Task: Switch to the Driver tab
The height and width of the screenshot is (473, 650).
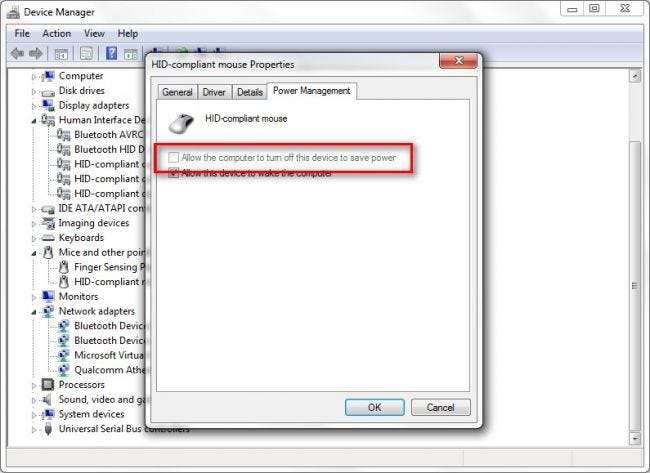Action: [x=214, y=92]
